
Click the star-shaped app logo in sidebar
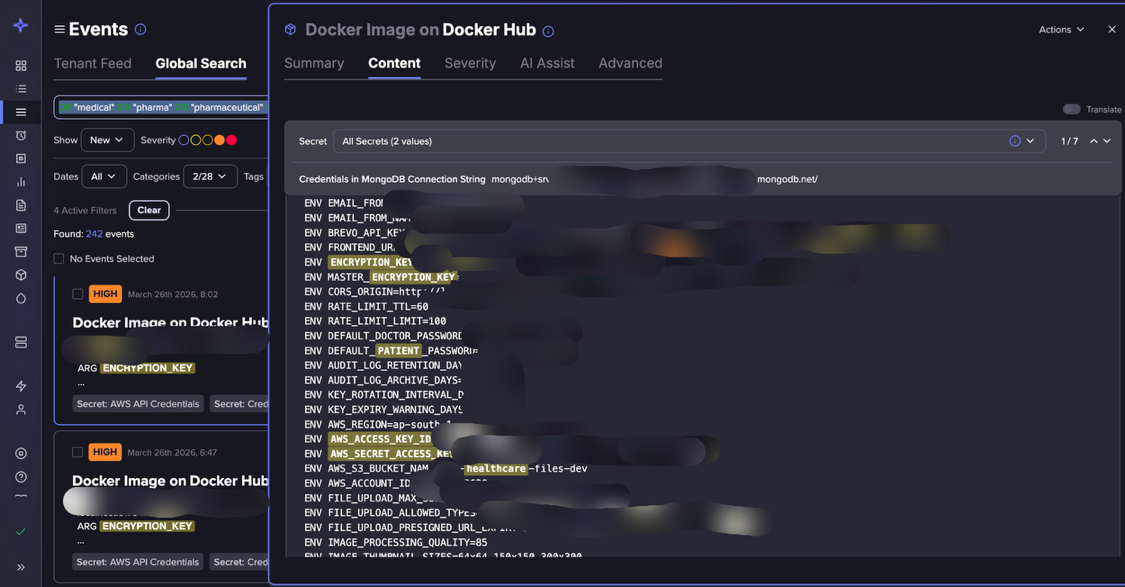coord(21,26)
